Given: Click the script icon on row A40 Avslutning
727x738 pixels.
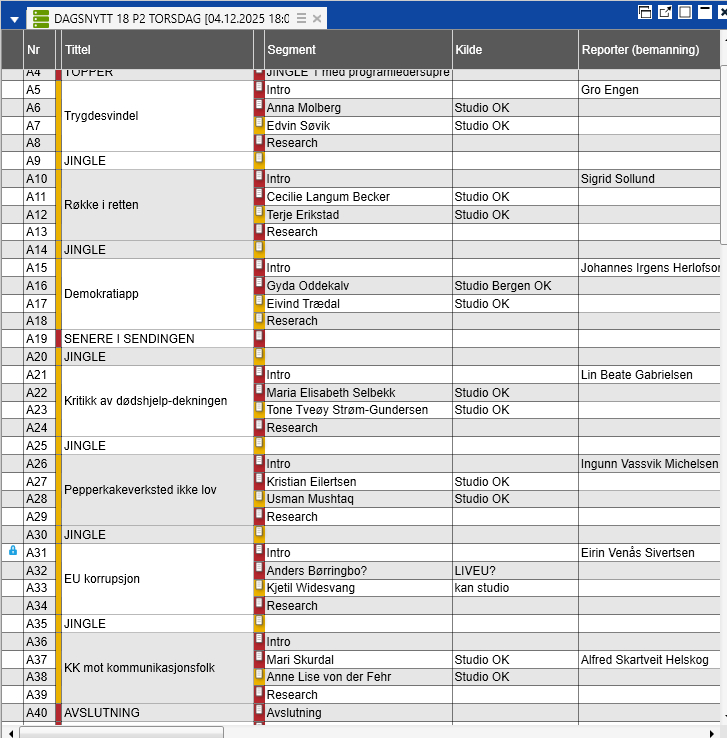Looking at the screenshot, I should [259, 712].
